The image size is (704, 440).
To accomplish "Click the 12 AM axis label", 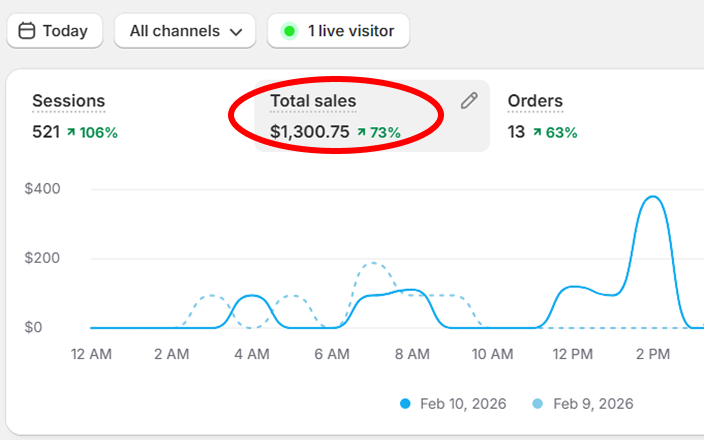I will [x=91, y=354].
